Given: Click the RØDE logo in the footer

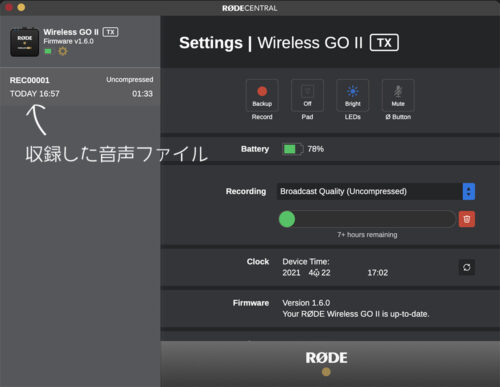Looking at the screenshot, I should [326, 358].
